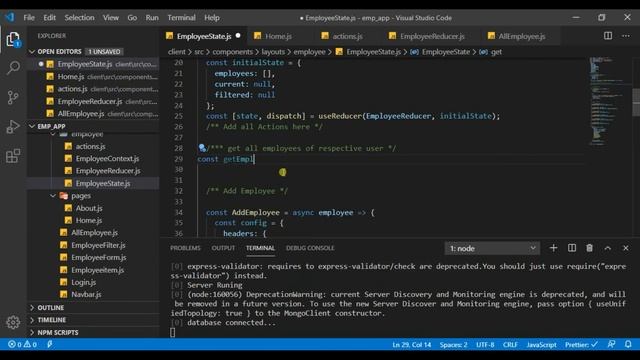
Task: Open the Explorer view in activity bar
Action: click(x=13, y=40)
